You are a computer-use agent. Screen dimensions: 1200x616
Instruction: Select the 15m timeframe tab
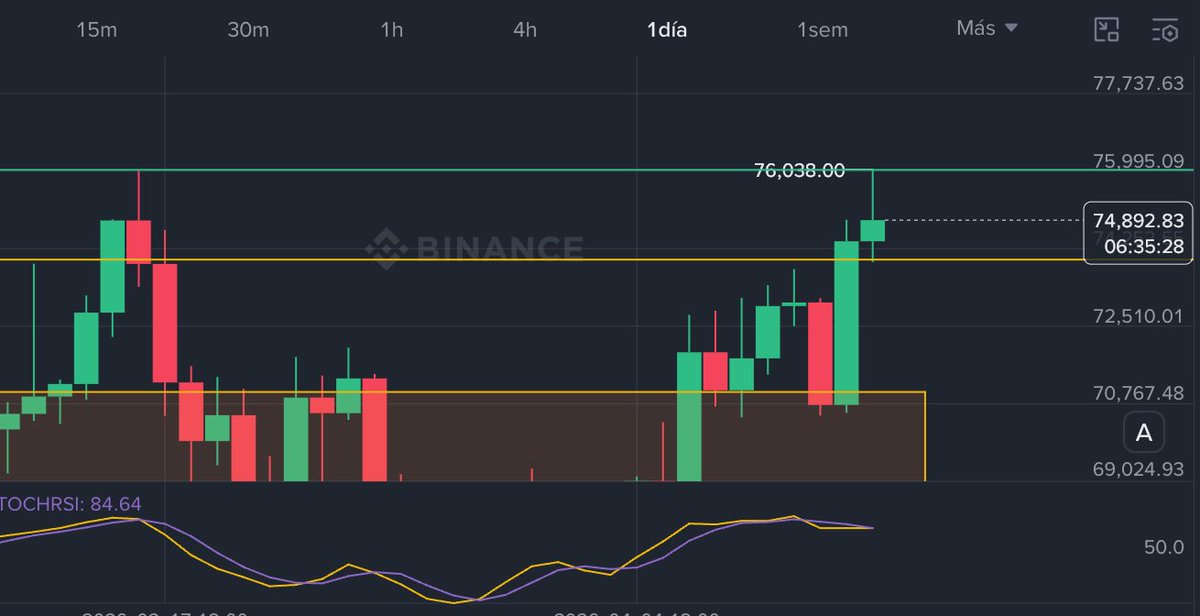point(97,29)
